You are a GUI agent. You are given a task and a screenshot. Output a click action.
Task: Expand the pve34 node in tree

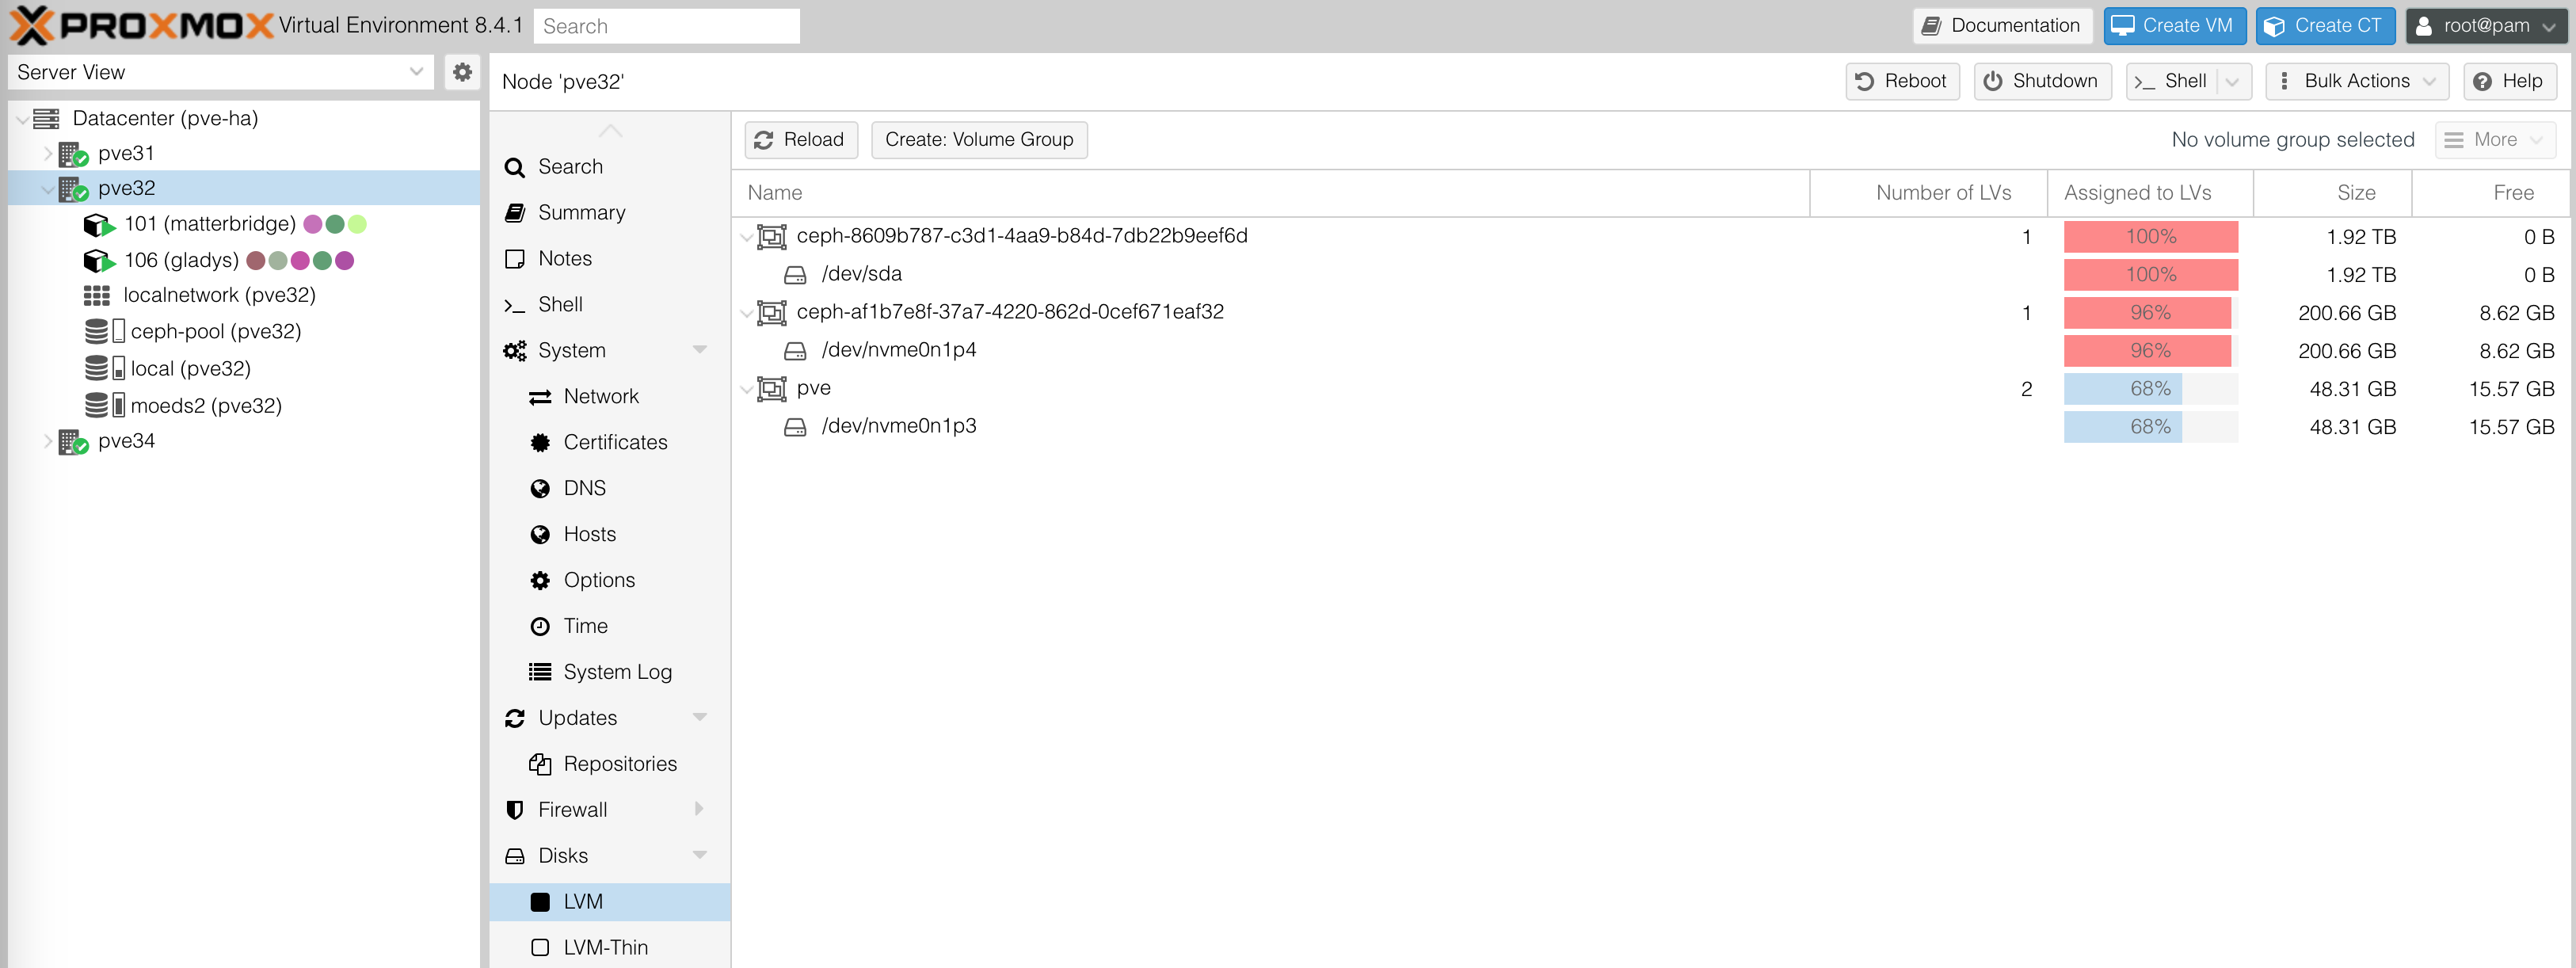click(47, 442)
